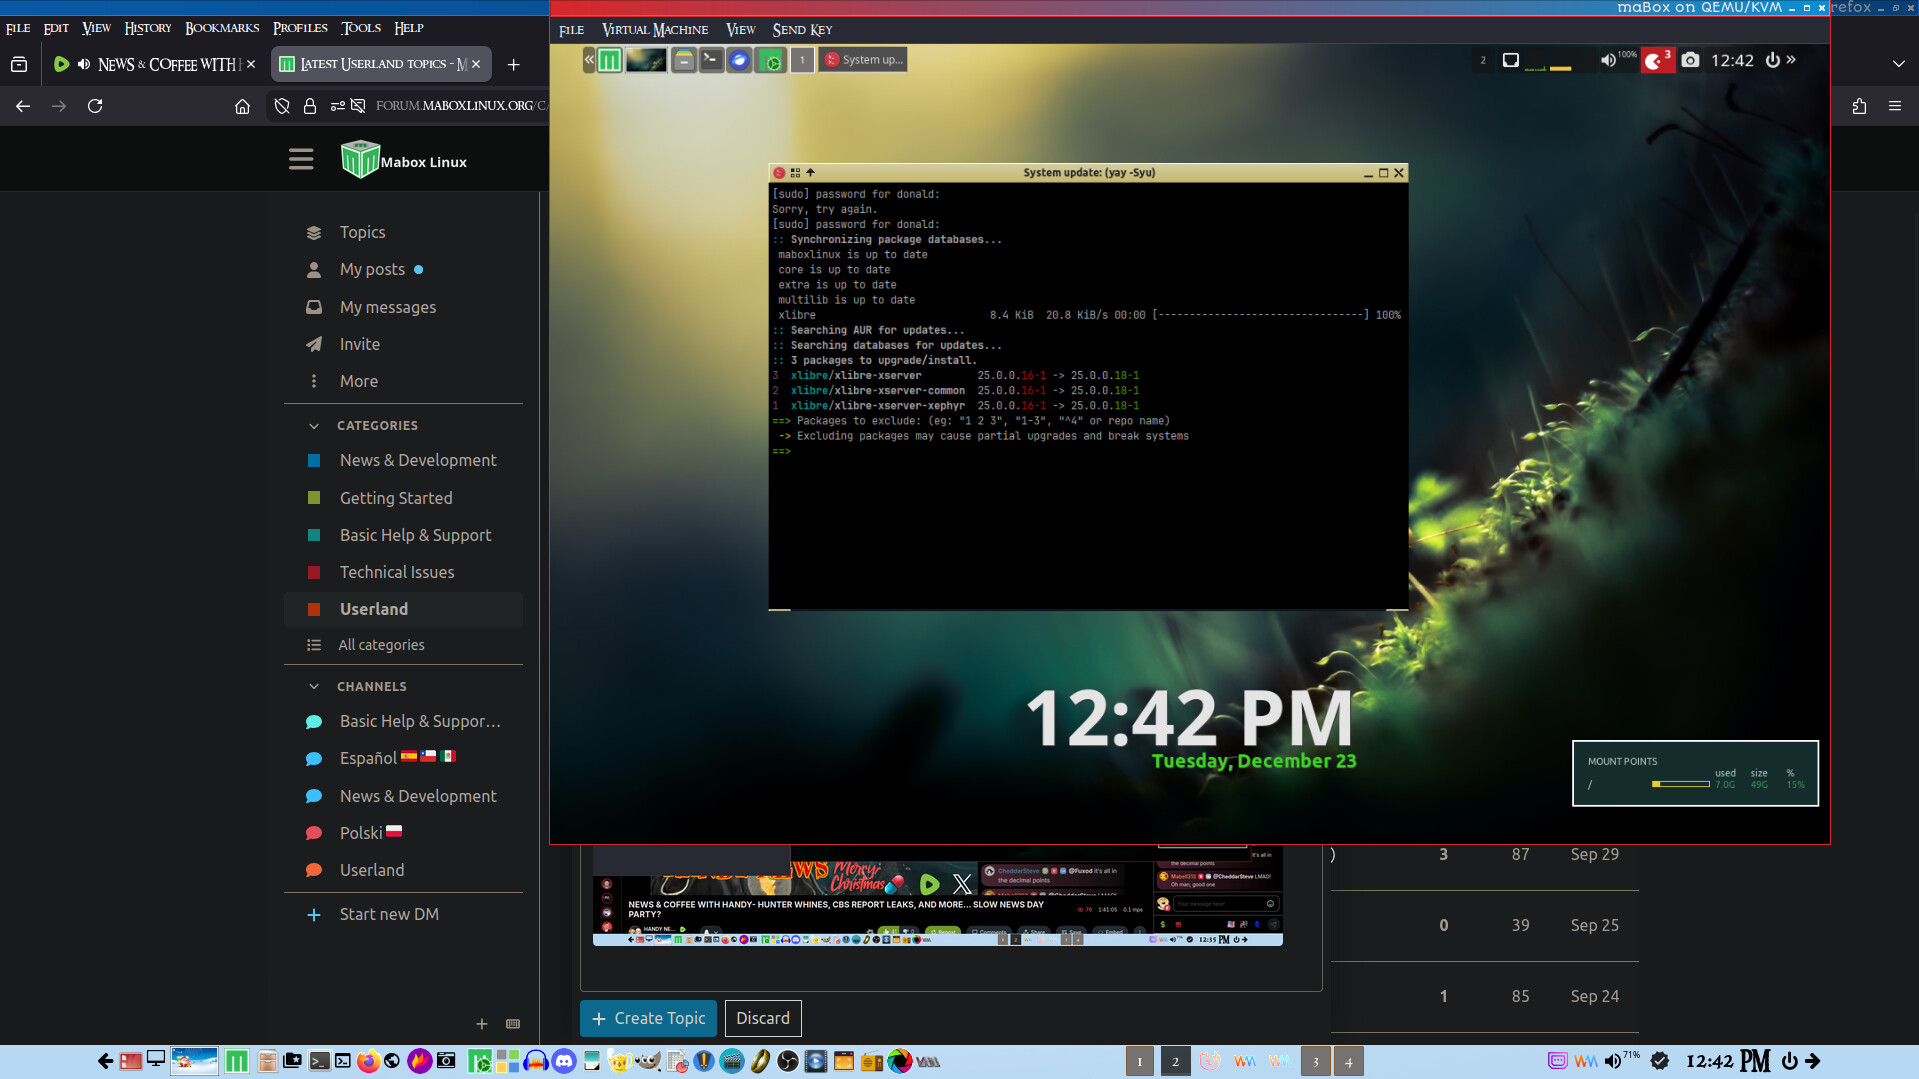Viewport: 1919px width, 1079px height.
Task: Open the Virtual Machine menu
Action: 655,30
